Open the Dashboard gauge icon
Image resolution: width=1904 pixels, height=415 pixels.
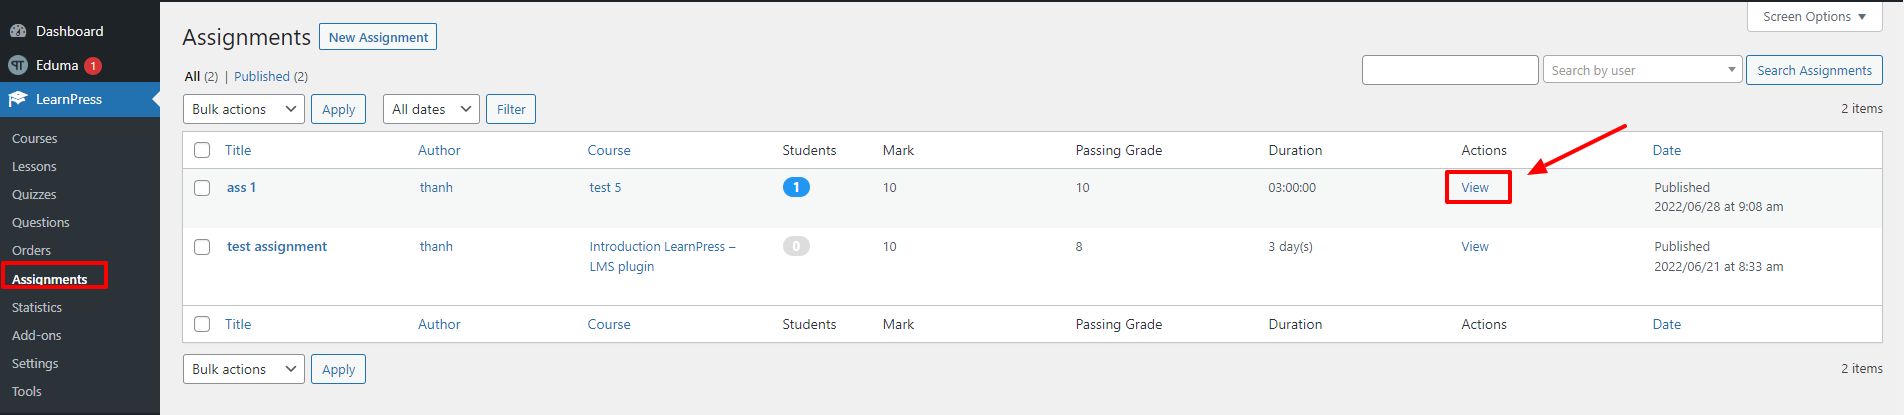pyautogui.click(x=17, y=31)
